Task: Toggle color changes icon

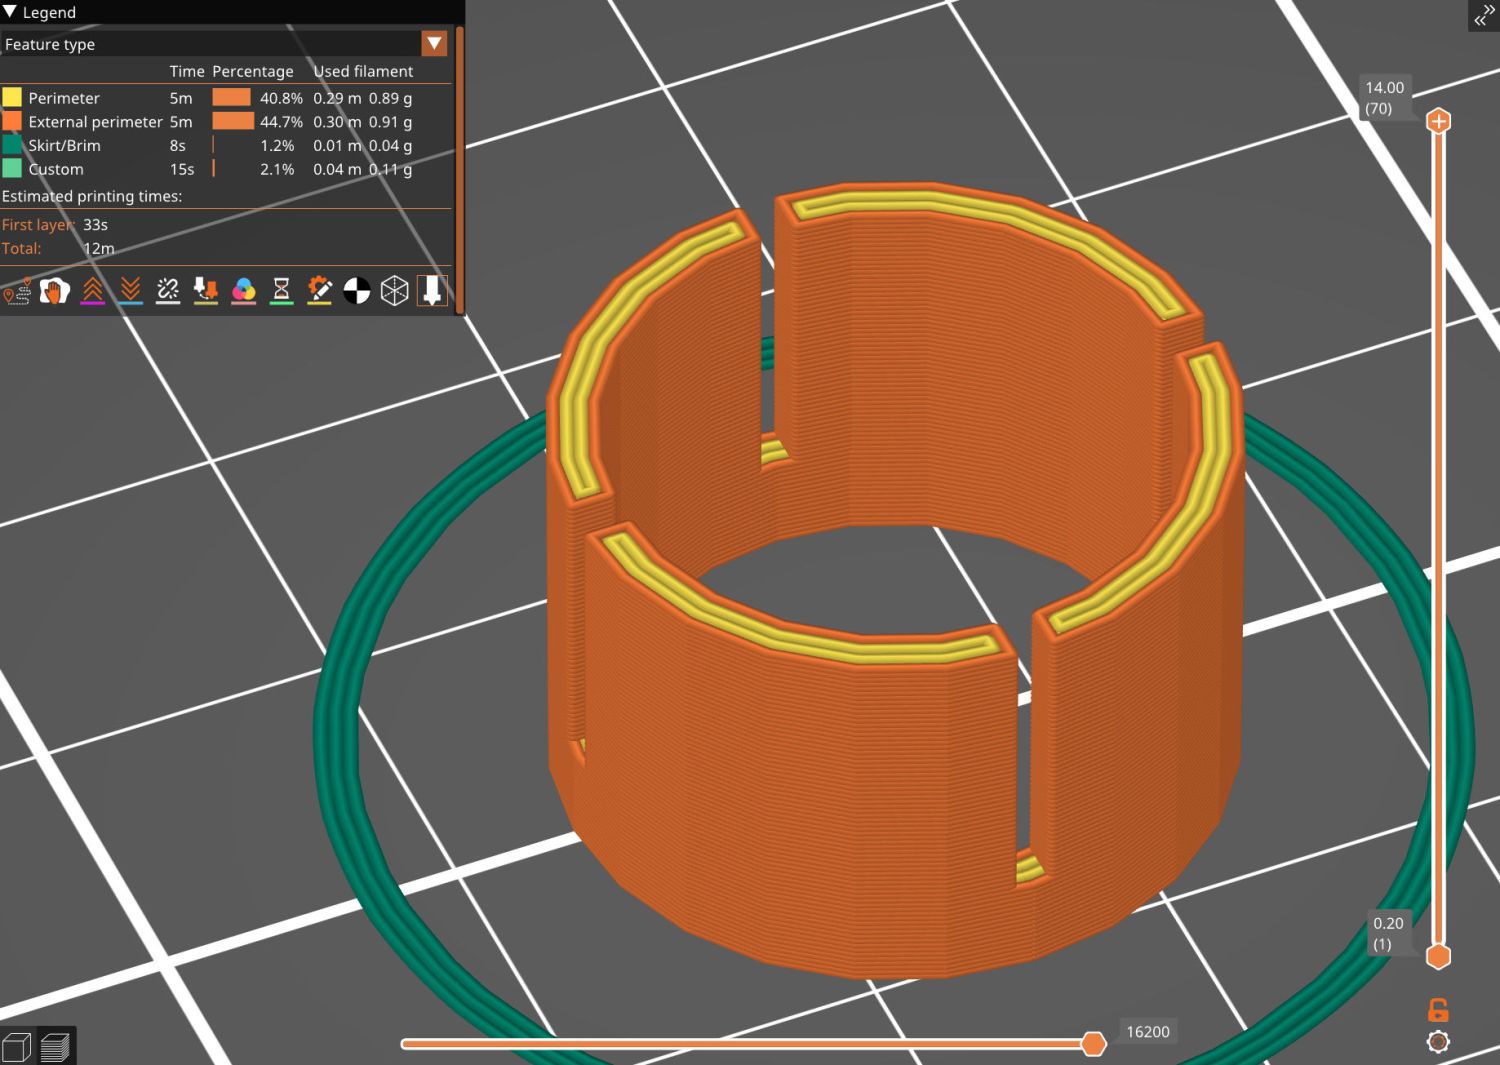Action: click(x=244, y=291)
